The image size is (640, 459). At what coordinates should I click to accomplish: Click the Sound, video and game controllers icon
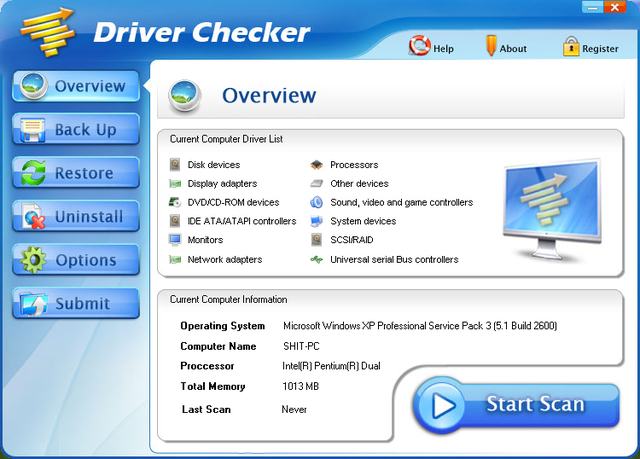point(316,202)
